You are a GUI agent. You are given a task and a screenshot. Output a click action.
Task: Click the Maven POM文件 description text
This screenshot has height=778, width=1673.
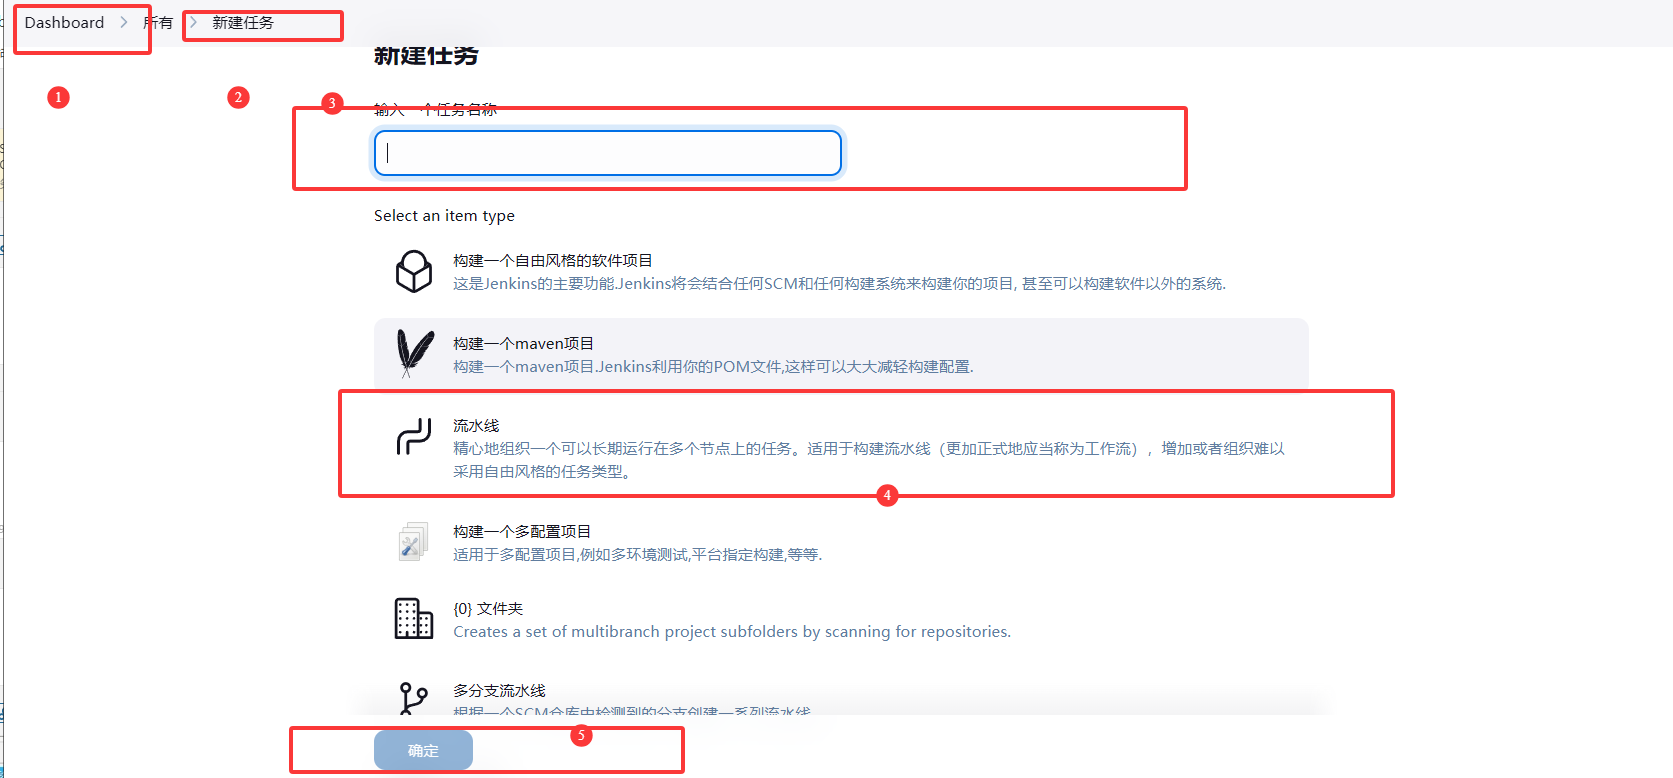[713, 366]
